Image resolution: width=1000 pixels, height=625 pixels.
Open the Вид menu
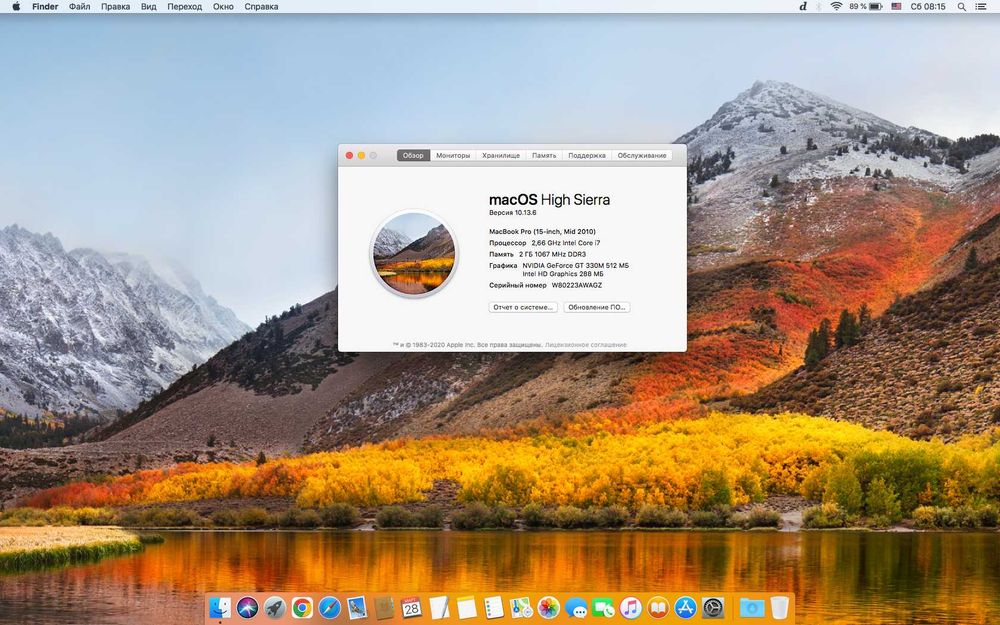click(x=149, y=6)
